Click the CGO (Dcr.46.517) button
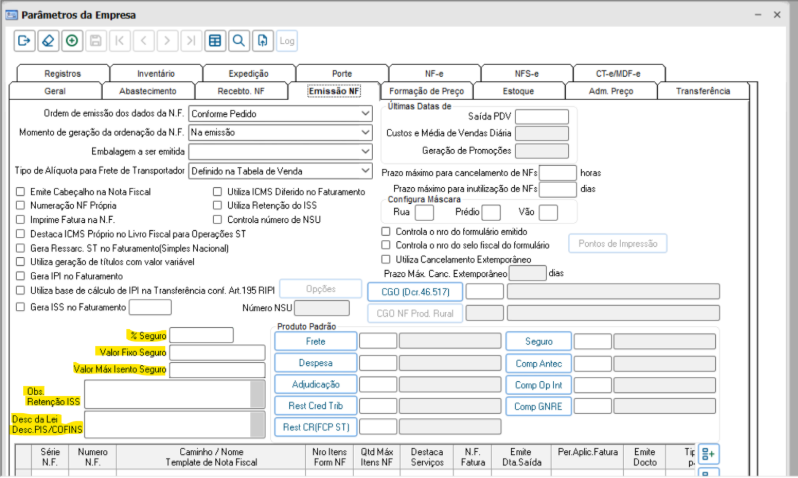The height and width of the screenshot is (478, 798). click(414, 292)
